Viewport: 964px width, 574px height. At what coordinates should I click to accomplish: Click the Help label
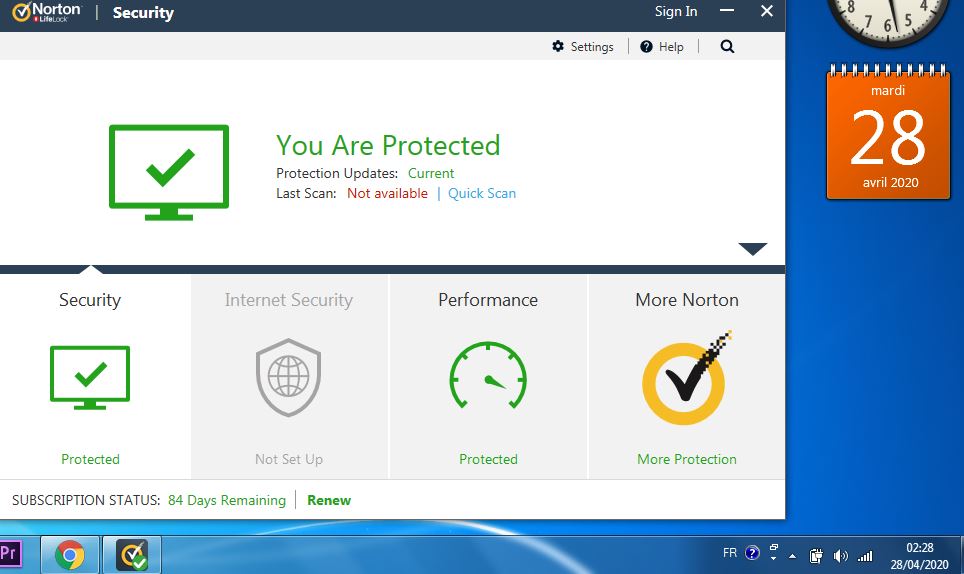point(671,47)
